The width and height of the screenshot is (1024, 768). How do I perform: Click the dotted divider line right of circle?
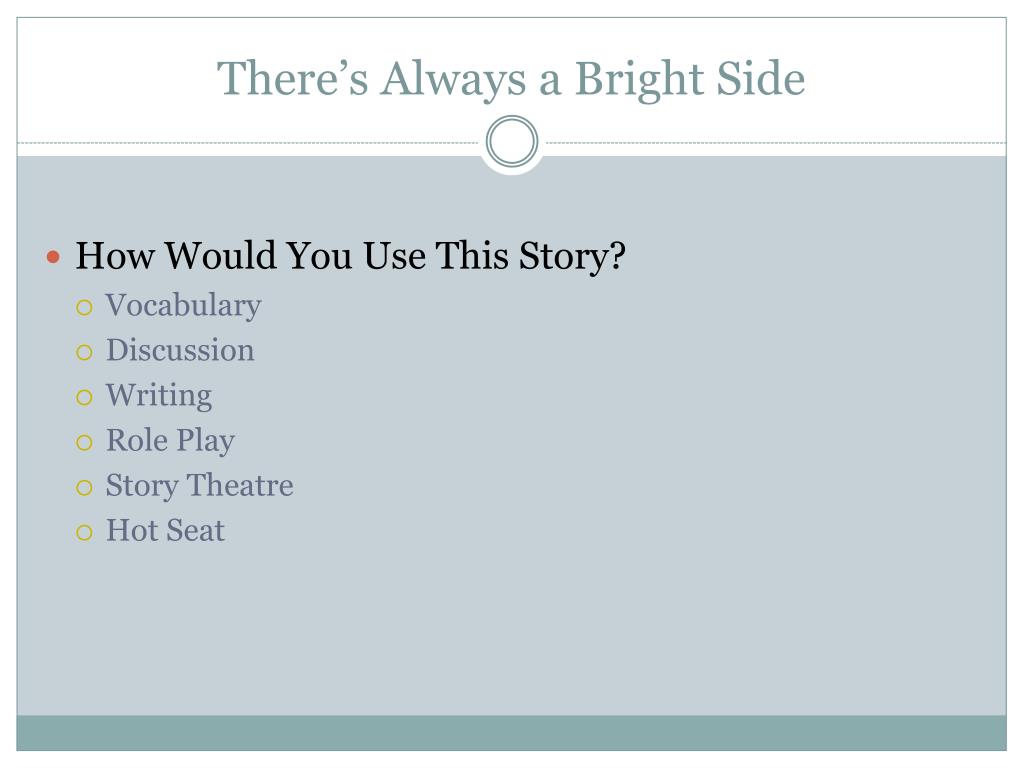[x=776, y=142]
